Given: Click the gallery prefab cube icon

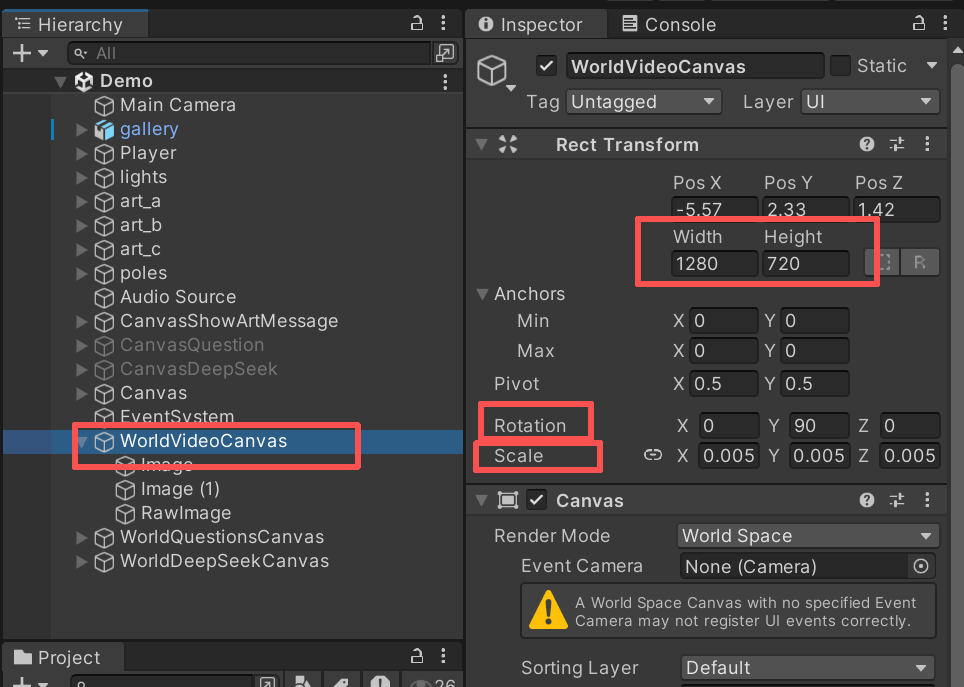Looking at the screenshot, I should [x=105, y=129].
